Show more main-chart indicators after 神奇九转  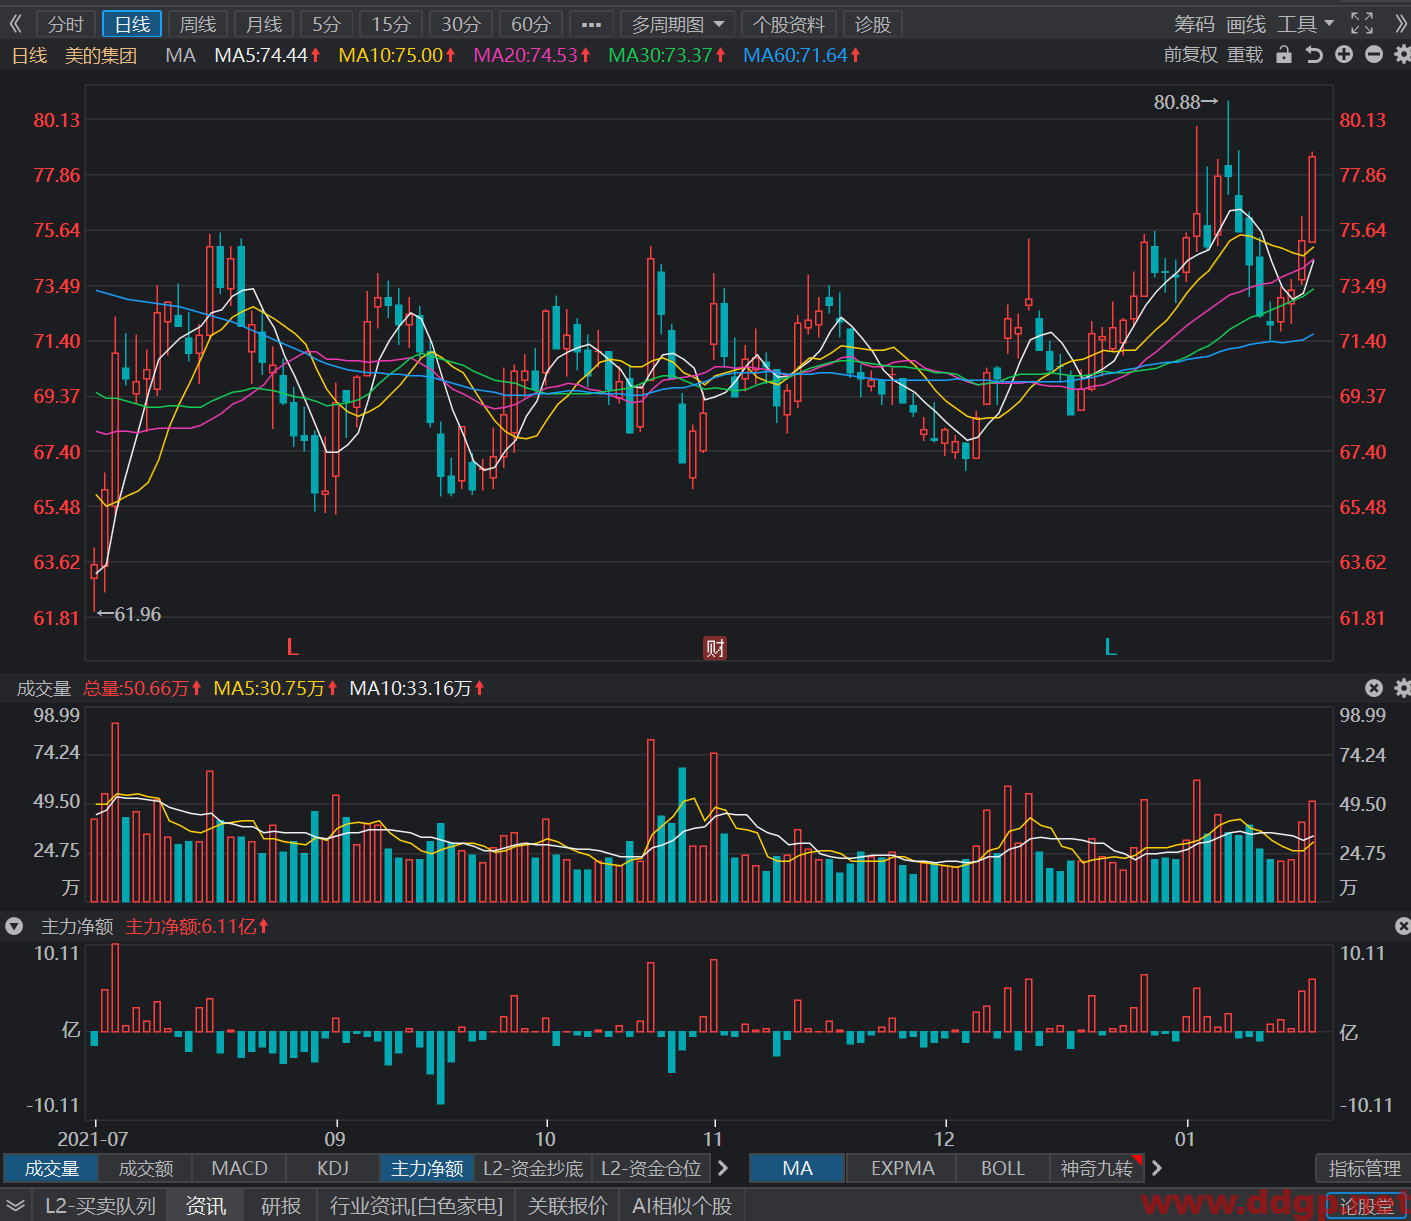(x=1157, y=1168)
